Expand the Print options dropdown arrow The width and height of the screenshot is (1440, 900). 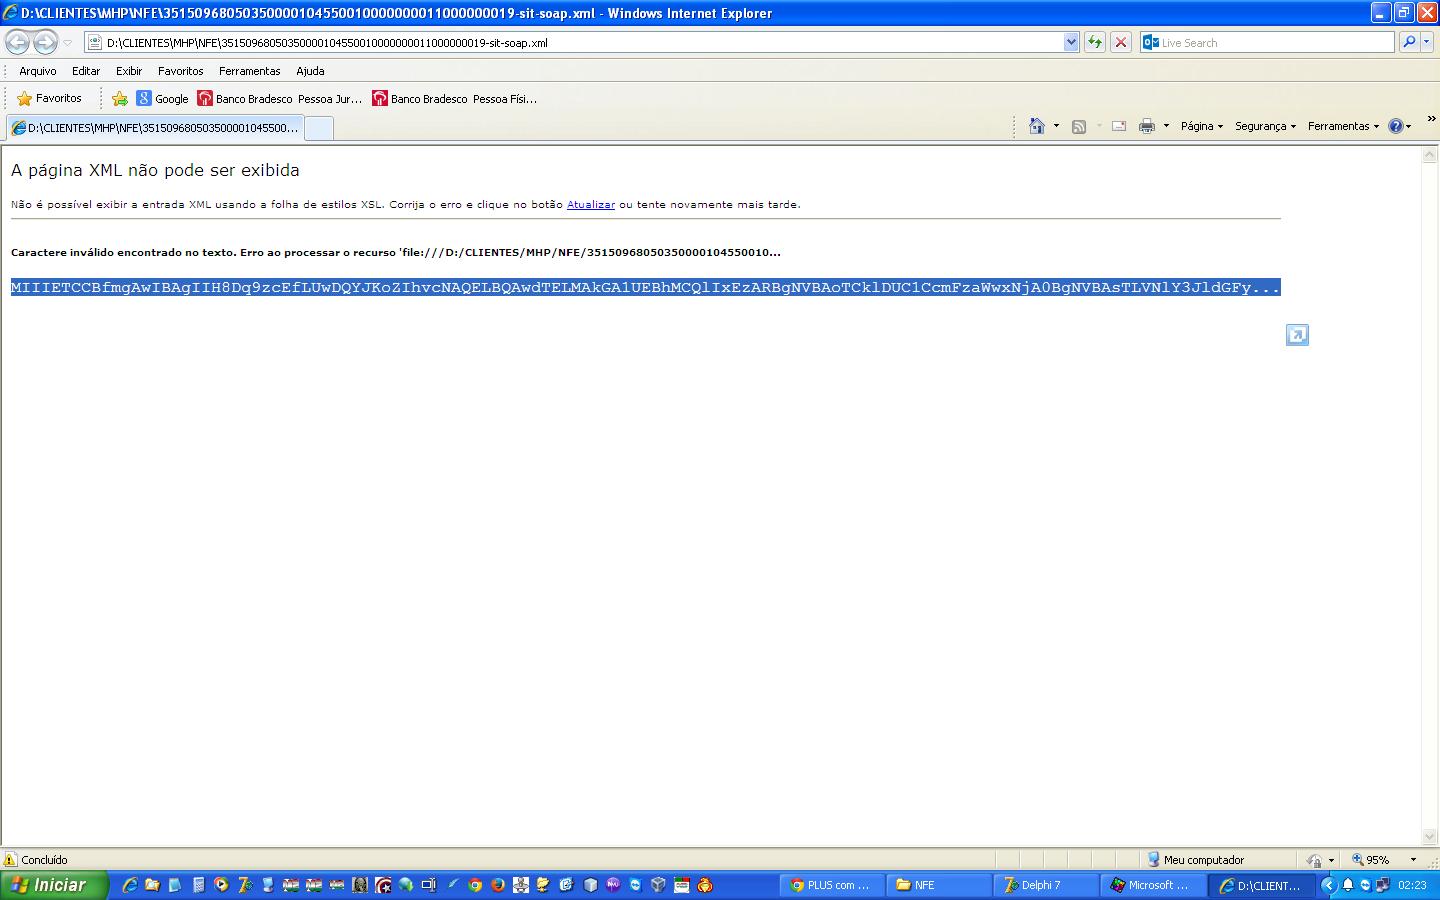tap(1166, 126)
